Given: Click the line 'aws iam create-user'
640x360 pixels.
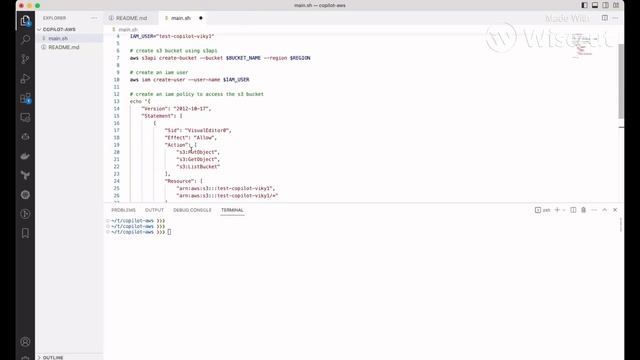Looking at the screenshot, I should point(189,80).
